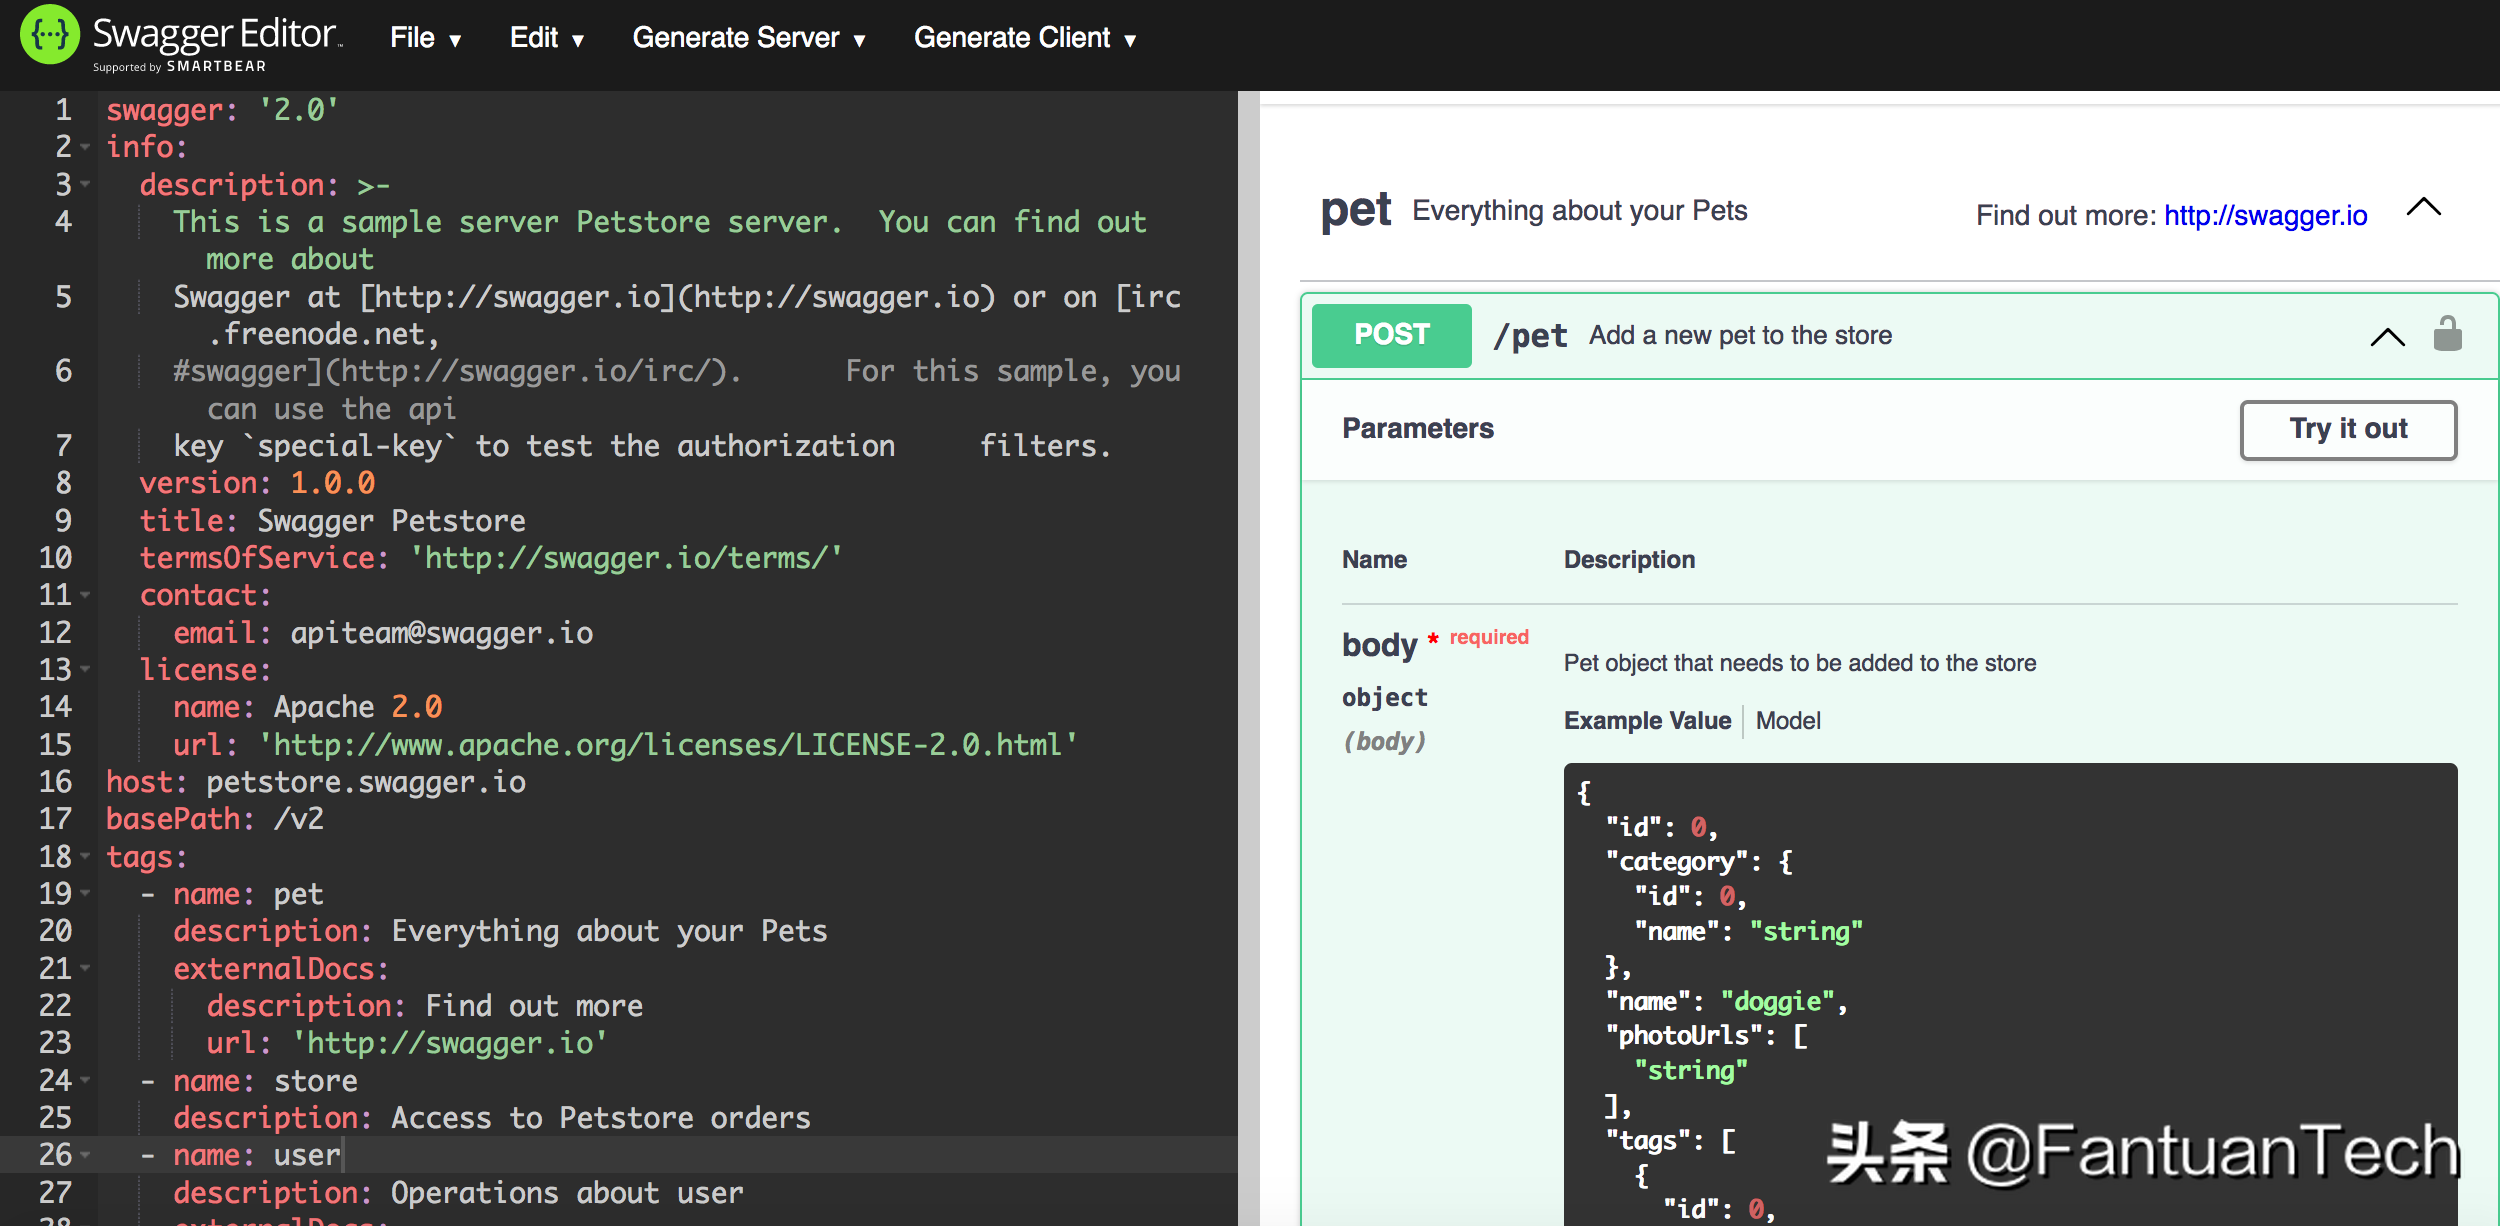This screenshot has width=2500, height=1226.
Task: Select the Example Value tab
Action: click(1647, 720)
